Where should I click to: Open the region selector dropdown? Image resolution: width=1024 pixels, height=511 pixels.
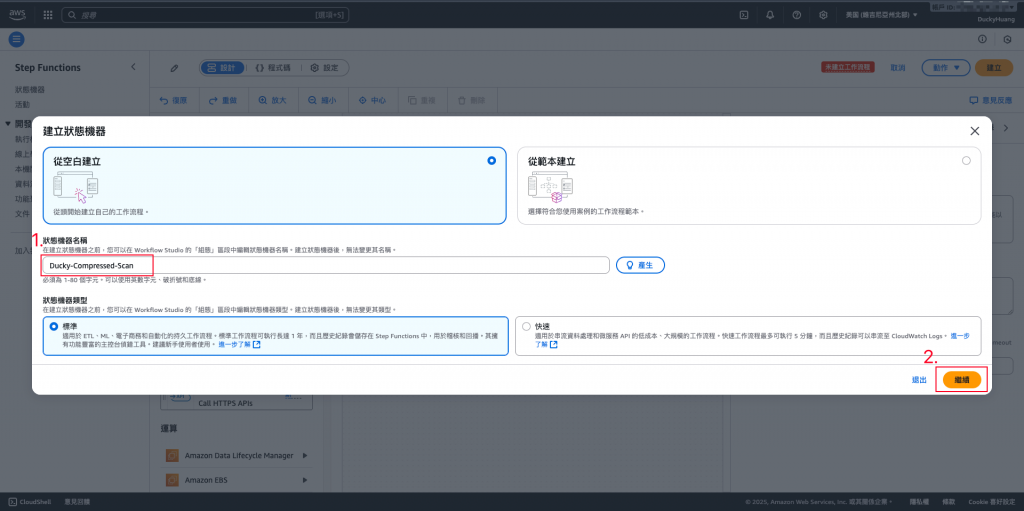pos(882,14)
